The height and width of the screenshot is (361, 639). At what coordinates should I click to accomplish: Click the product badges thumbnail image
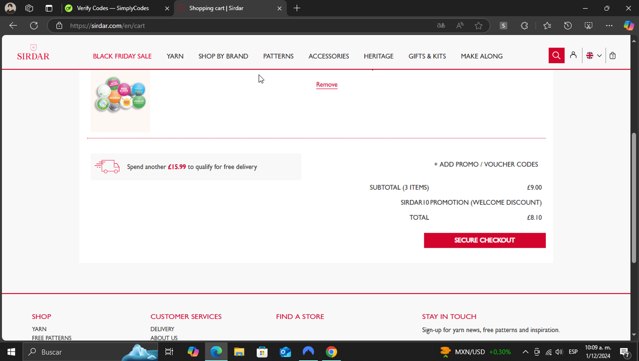[x=120, y=101]
